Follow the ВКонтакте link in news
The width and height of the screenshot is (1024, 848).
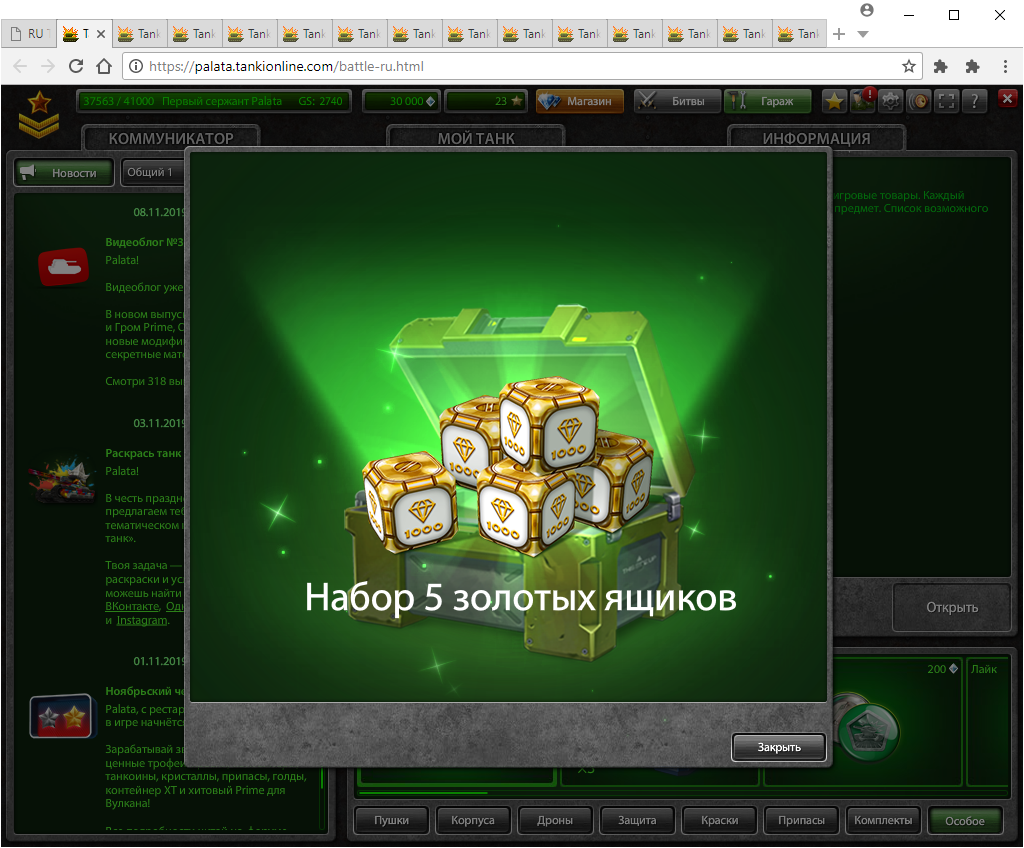coord(133,606)
